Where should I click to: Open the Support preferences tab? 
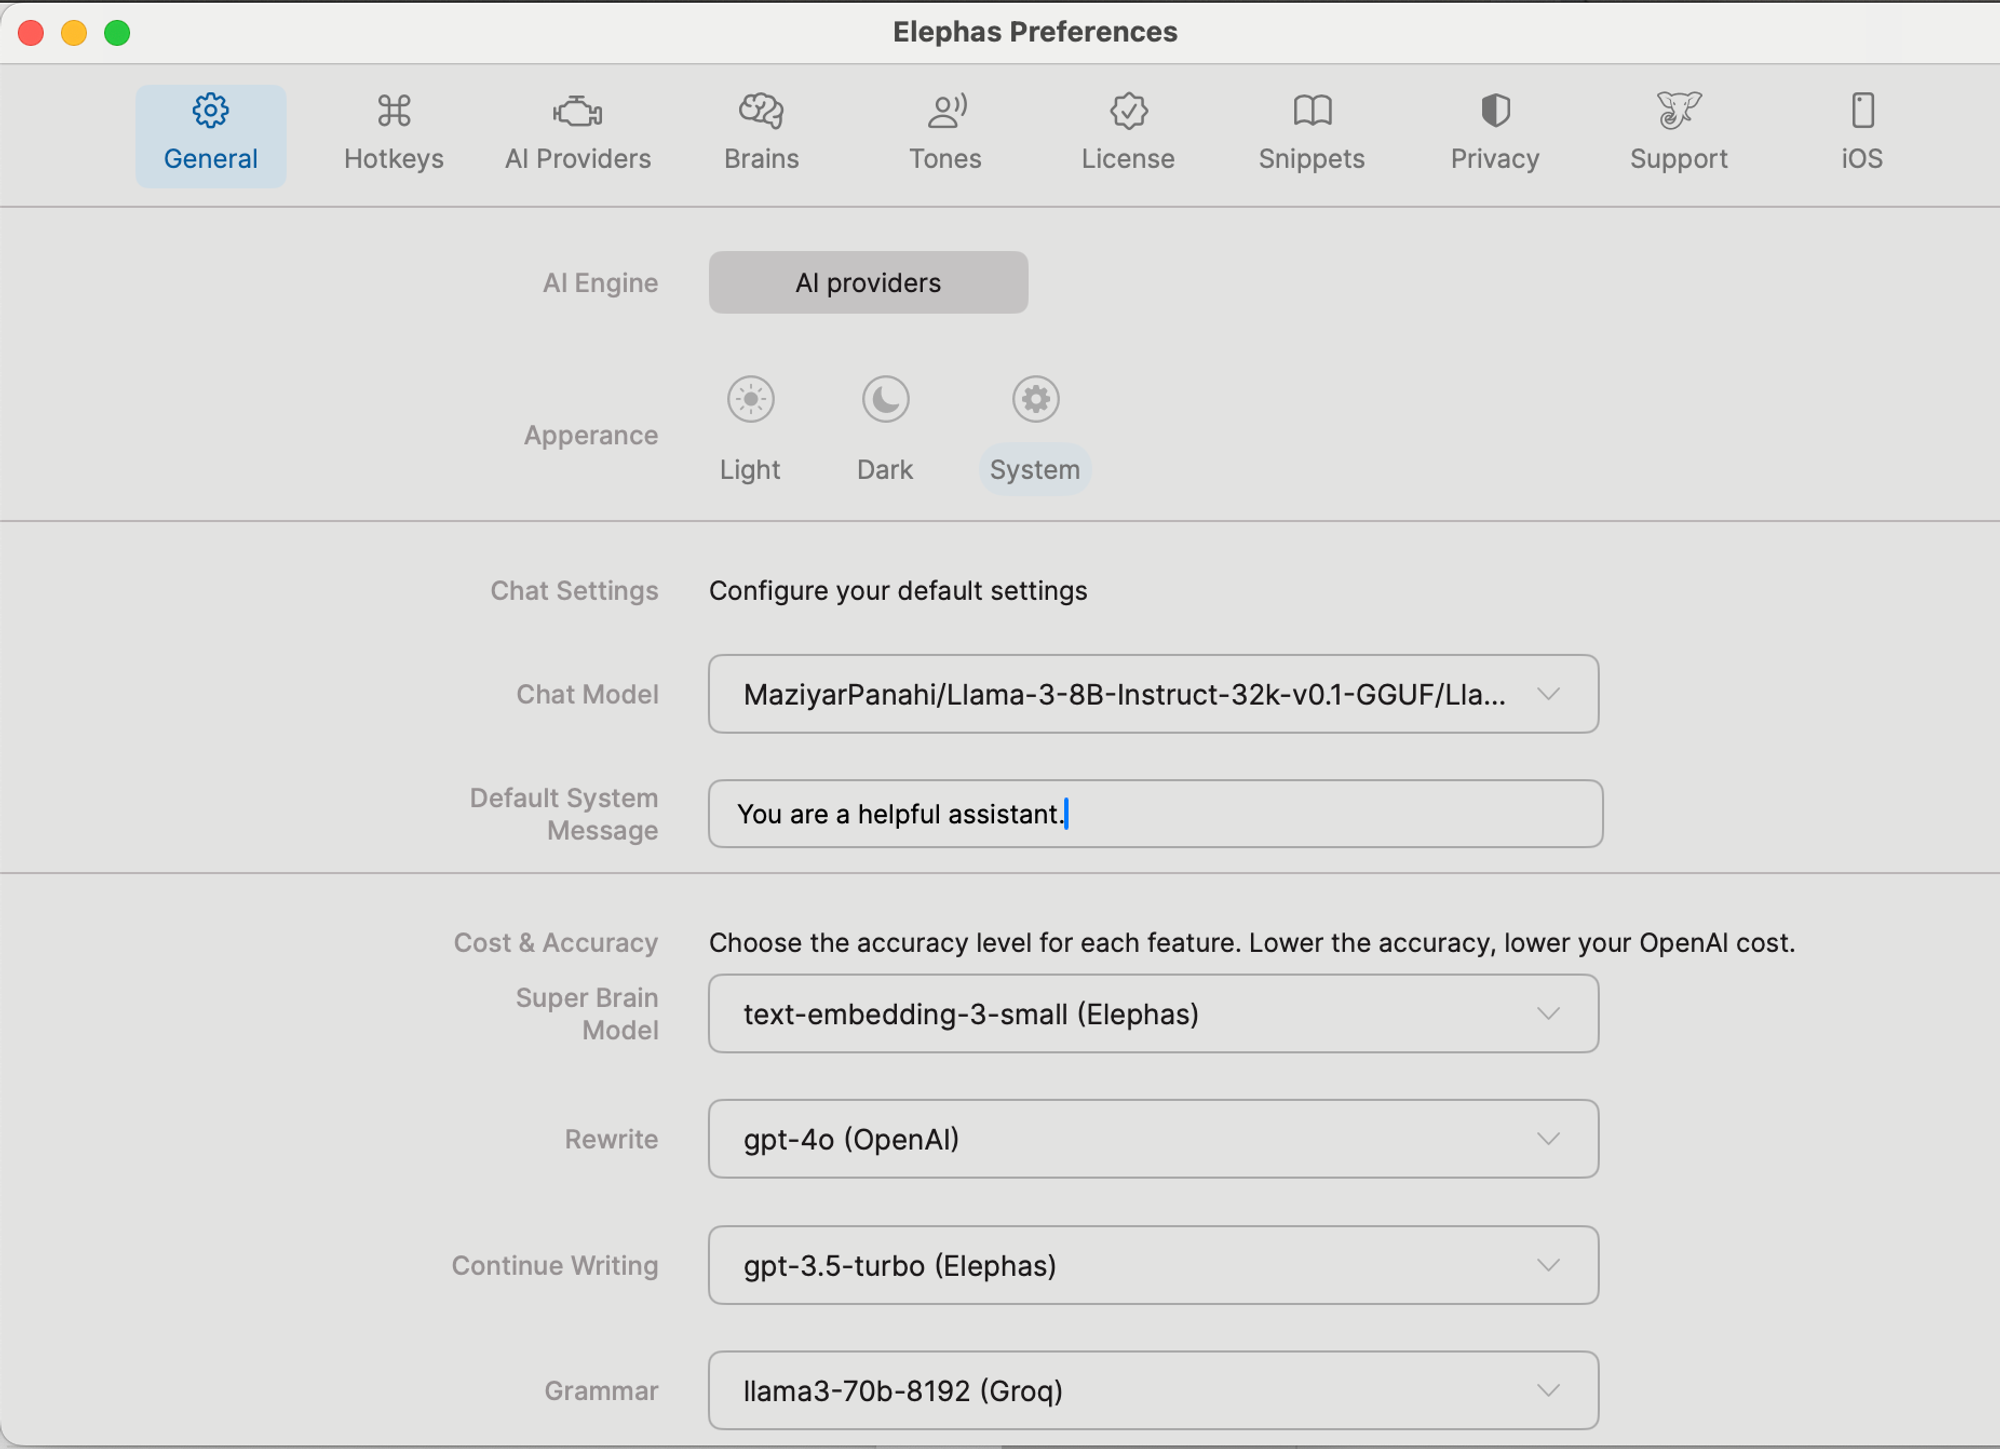point(1679,130)
